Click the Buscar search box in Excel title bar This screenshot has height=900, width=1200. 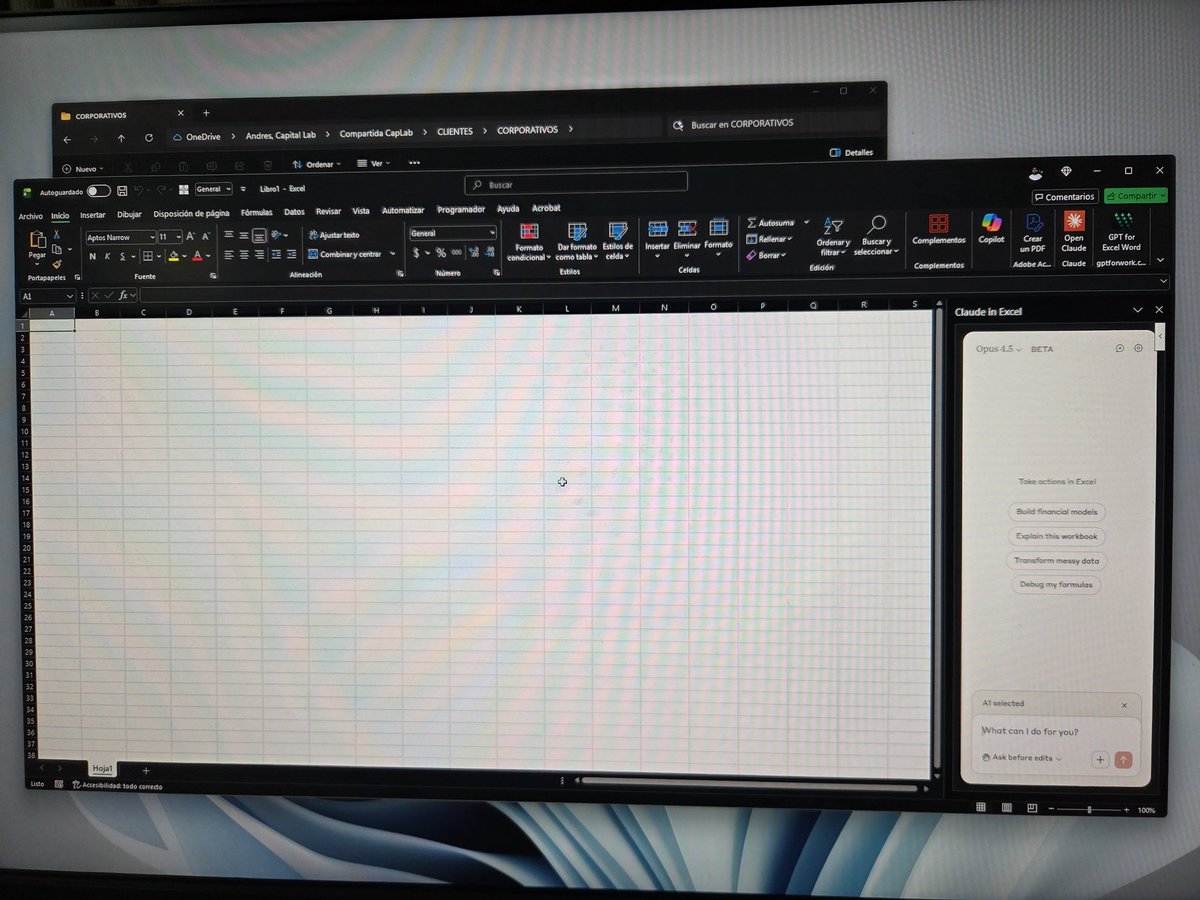coord(576,184)
